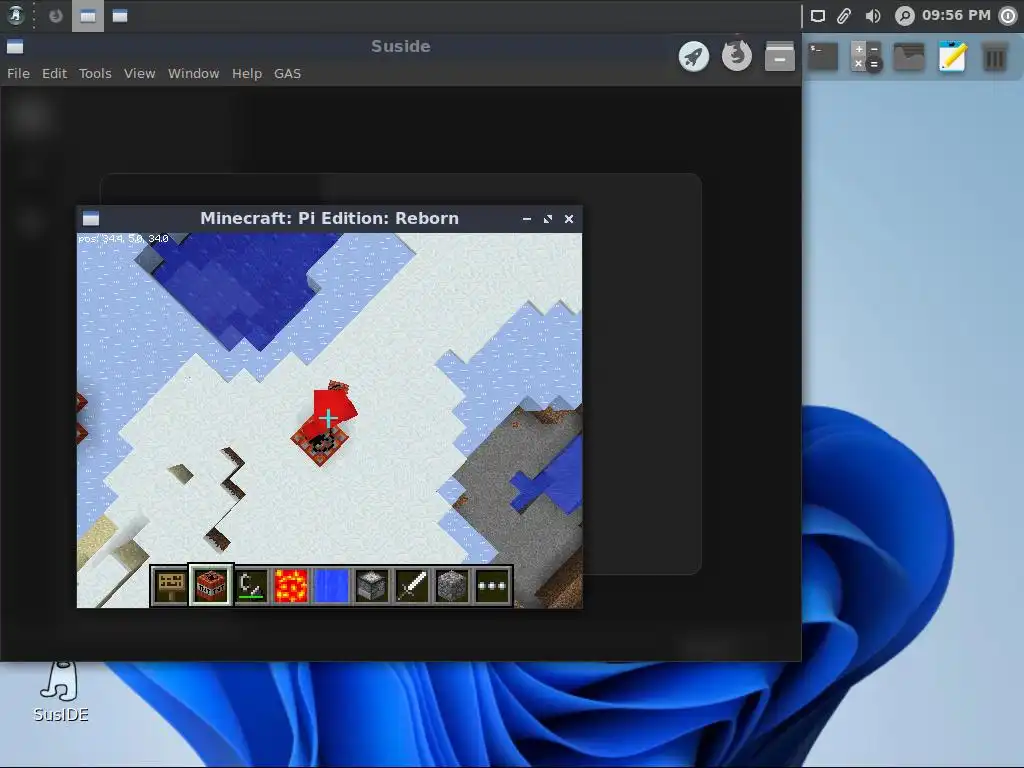This screenshot has height=768, width=1024.
Task: Open the terminal icon in dock
Action: (x=823, y=56)
